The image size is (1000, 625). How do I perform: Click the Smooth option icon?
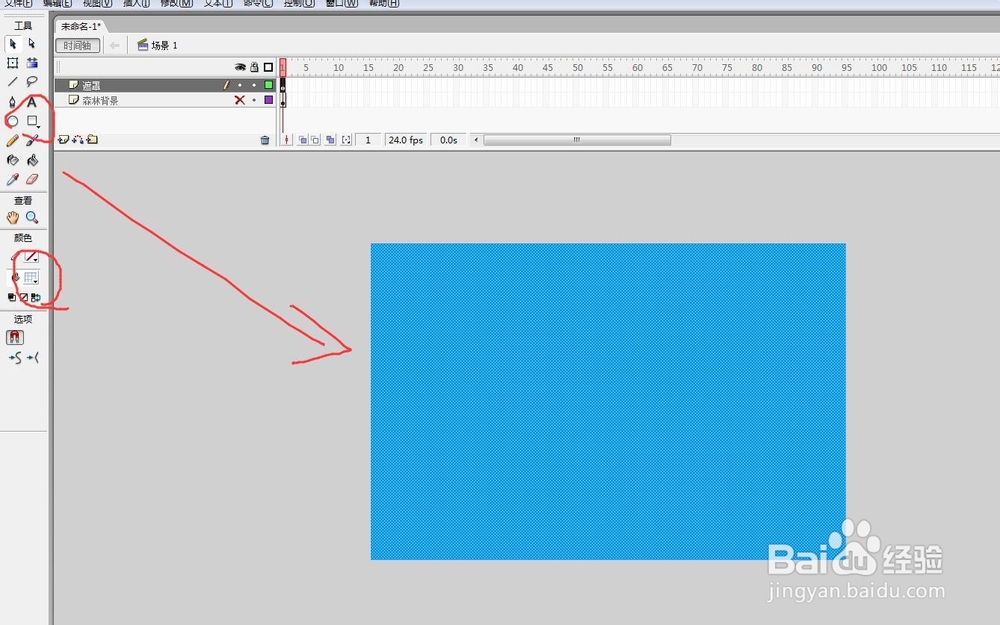15,358
